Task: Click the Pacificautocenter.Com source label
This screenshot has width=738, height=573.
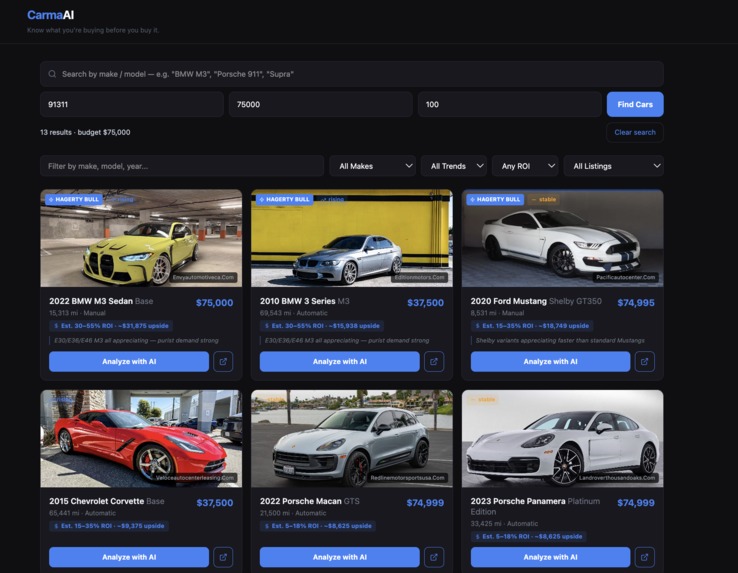Action: [626, 277]
